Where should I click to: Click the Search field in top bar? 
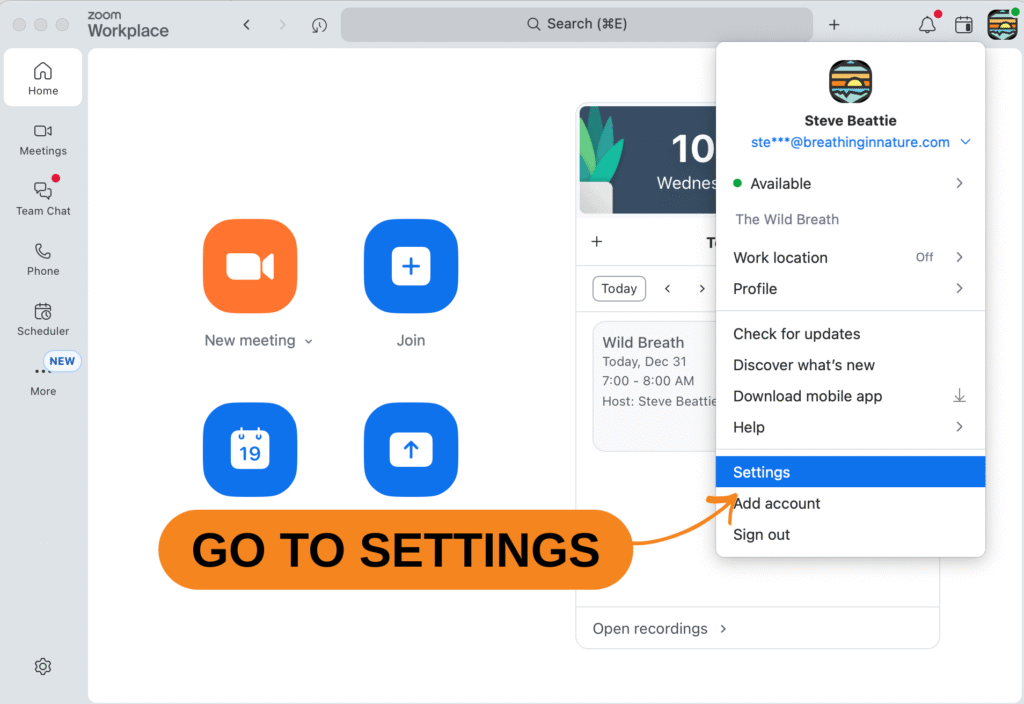pyautogui.click(x=577, y=24)
